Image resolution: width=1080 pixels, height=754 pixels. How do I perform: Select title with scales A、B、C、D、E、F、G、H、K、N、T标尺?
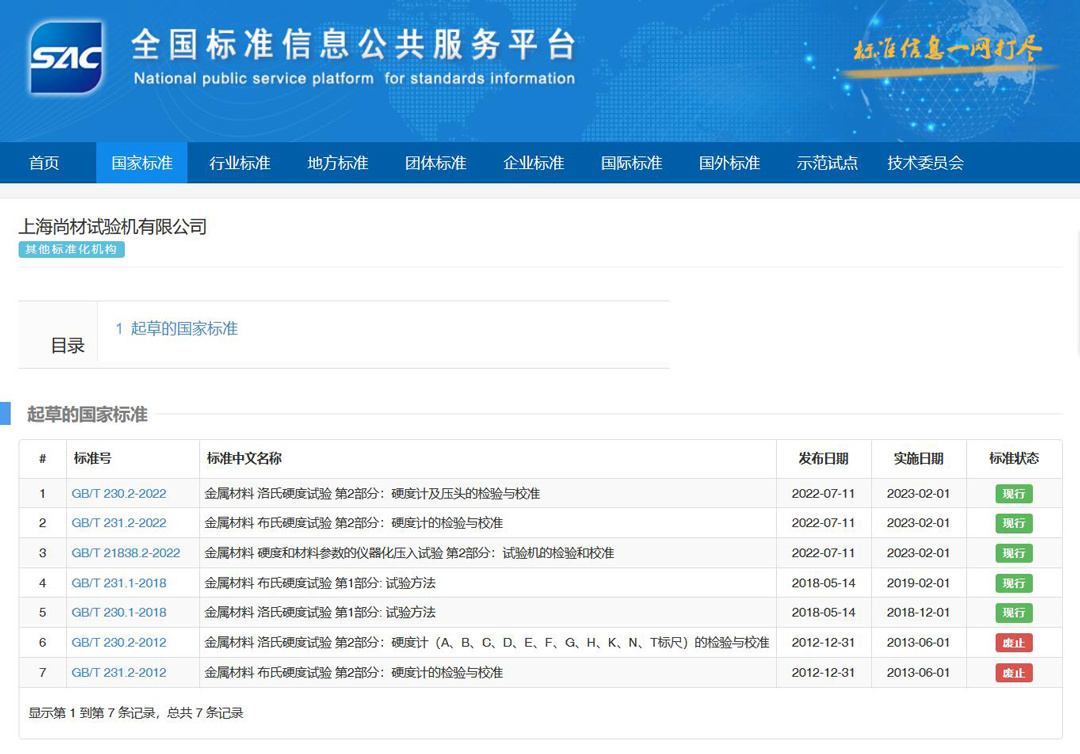pyautogui.click(x=487, y=642)
